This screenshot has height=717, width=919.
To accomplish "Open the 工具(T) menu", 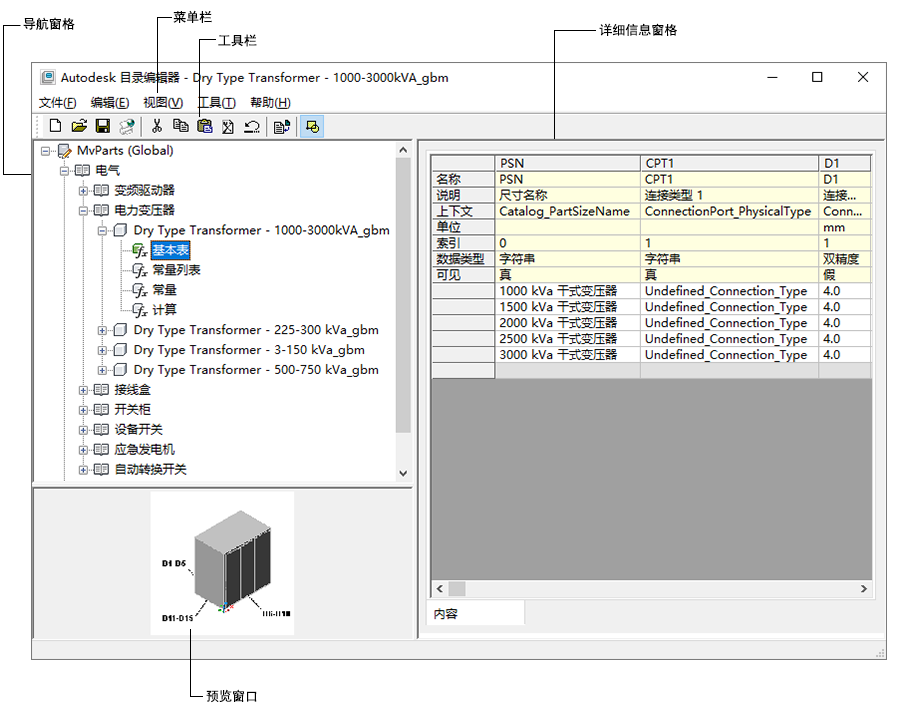I will (217, 103).
